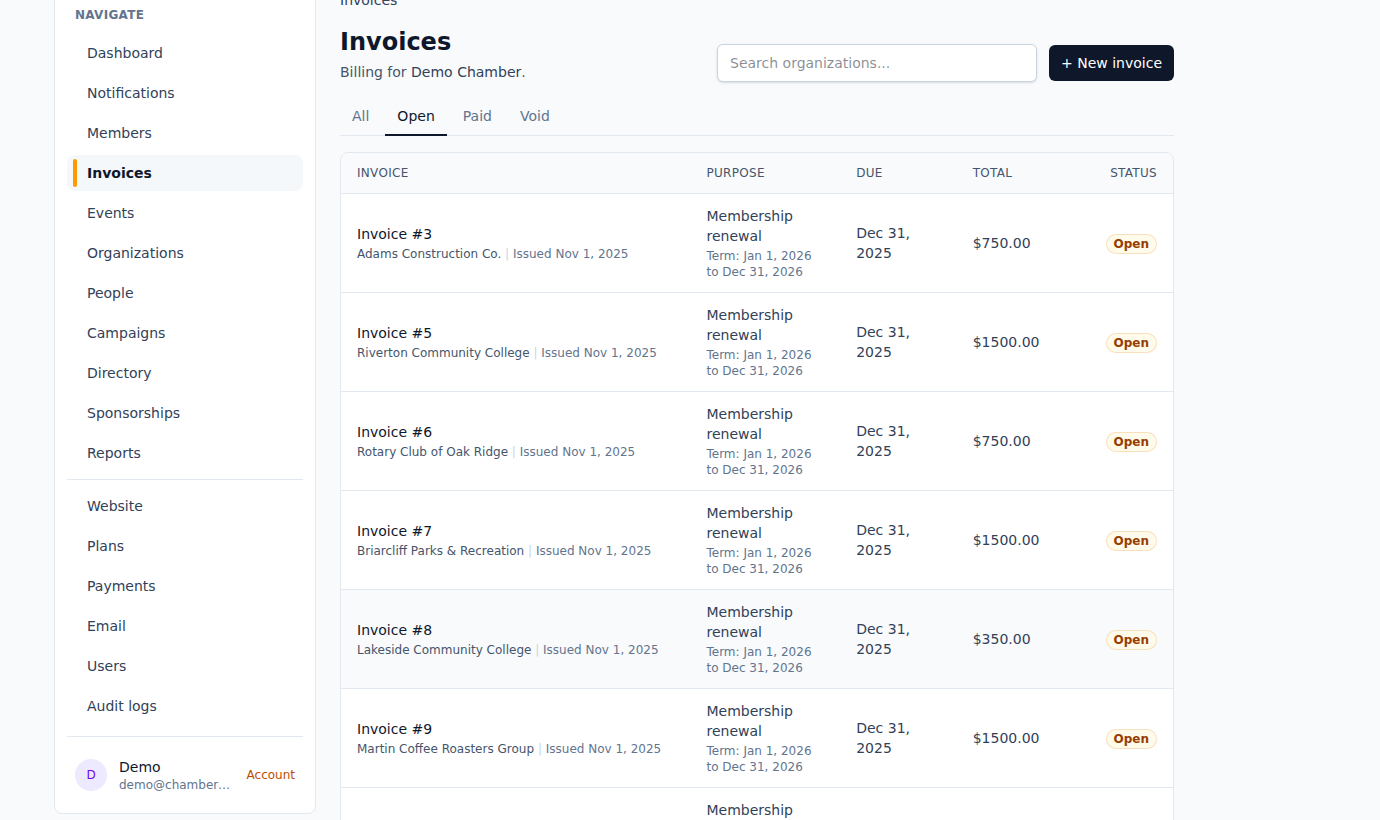
Task: Switch to the Paid tab
Action: 477,115
